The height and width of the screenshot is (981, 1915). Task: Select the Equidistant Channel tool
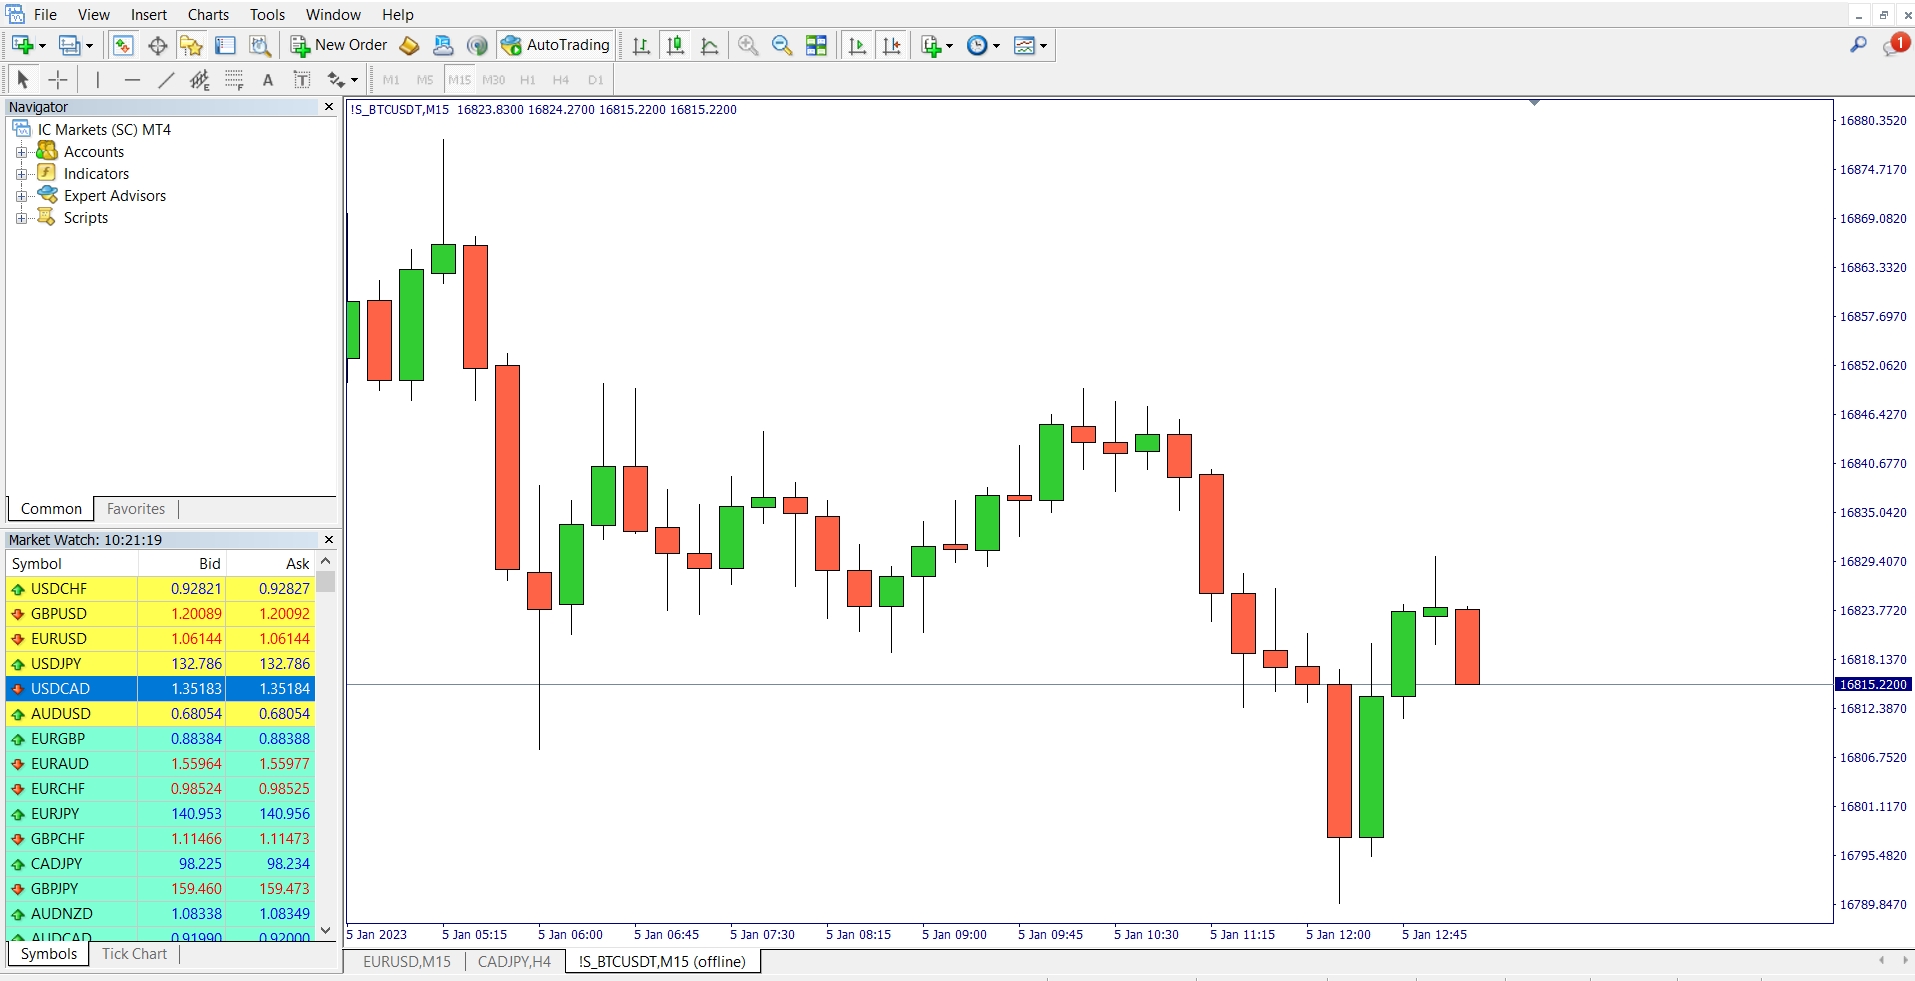(200, 80)
